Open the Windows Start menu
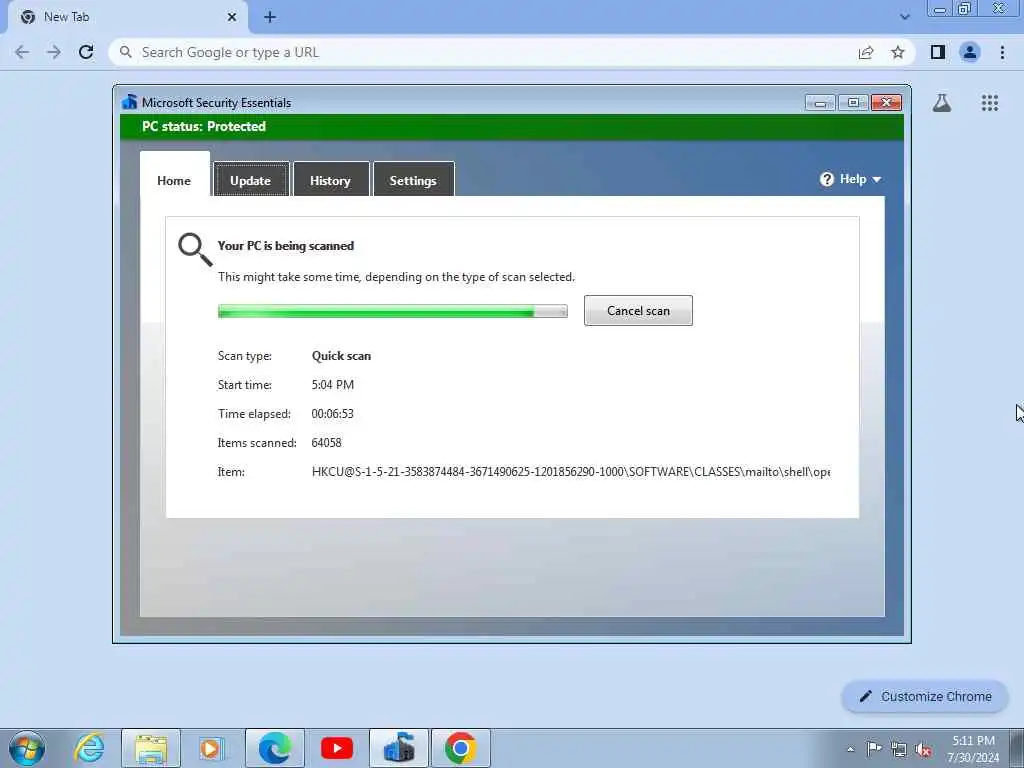The width and height of the screenshot is (1024, 768). click(27, 748)
